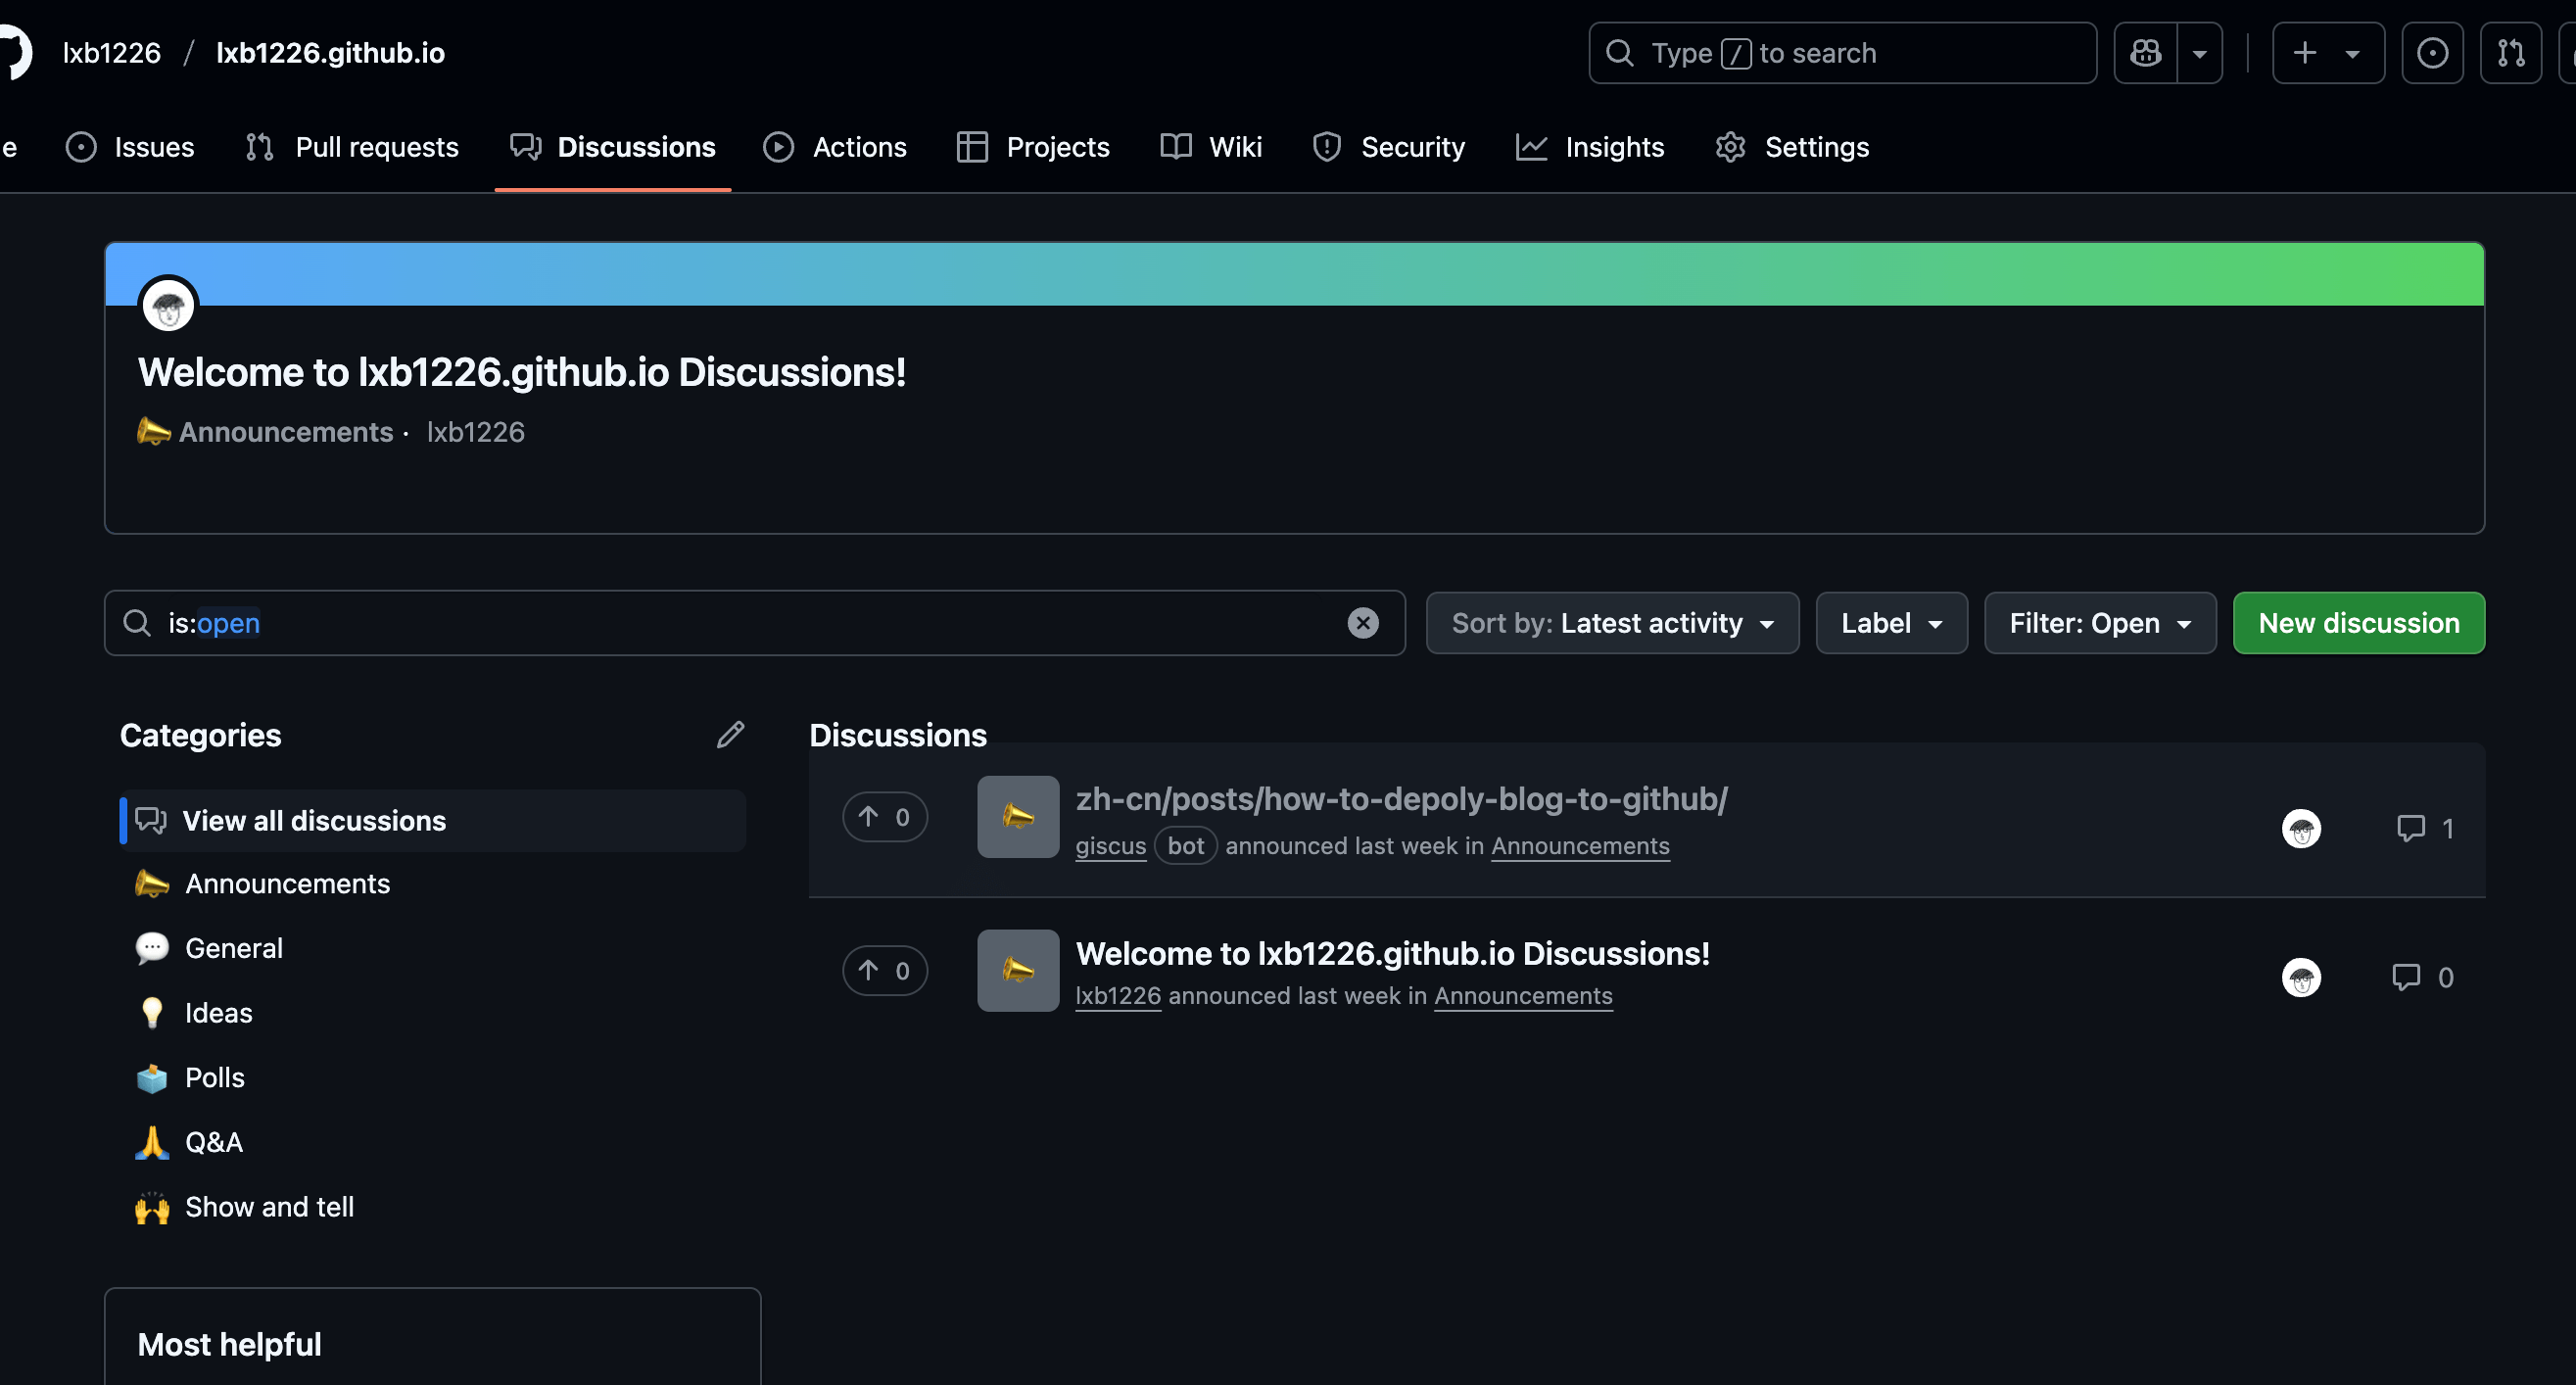
Task: Open the Label filter dropdown
Action: 1891,623
